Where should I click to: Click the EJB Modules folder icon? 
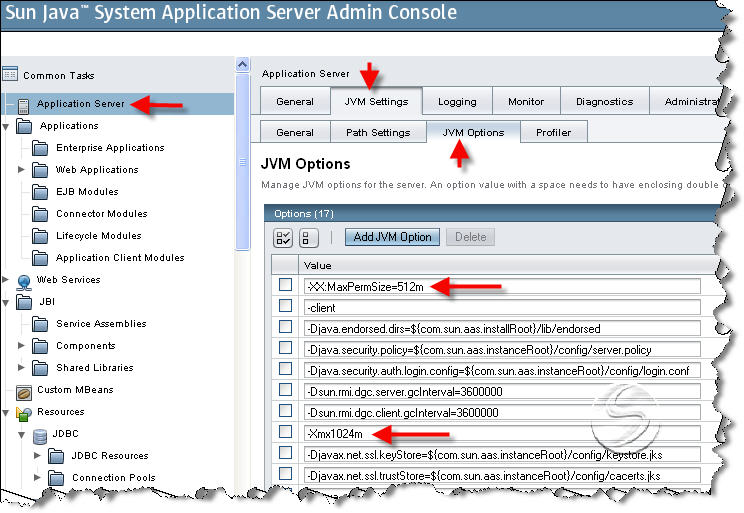pos(40,192)
